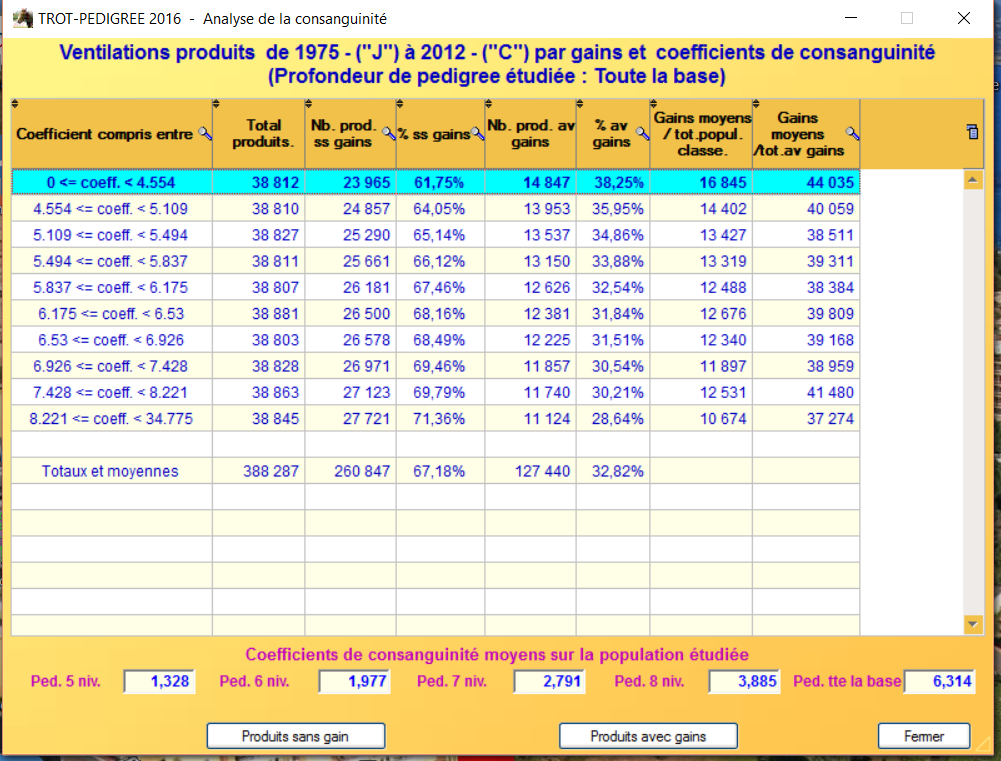Image resolution: width=1001 pixels, height=761 pixels.
Task: Click the 10 674 gains moyens cell
Action: (701, 418)
